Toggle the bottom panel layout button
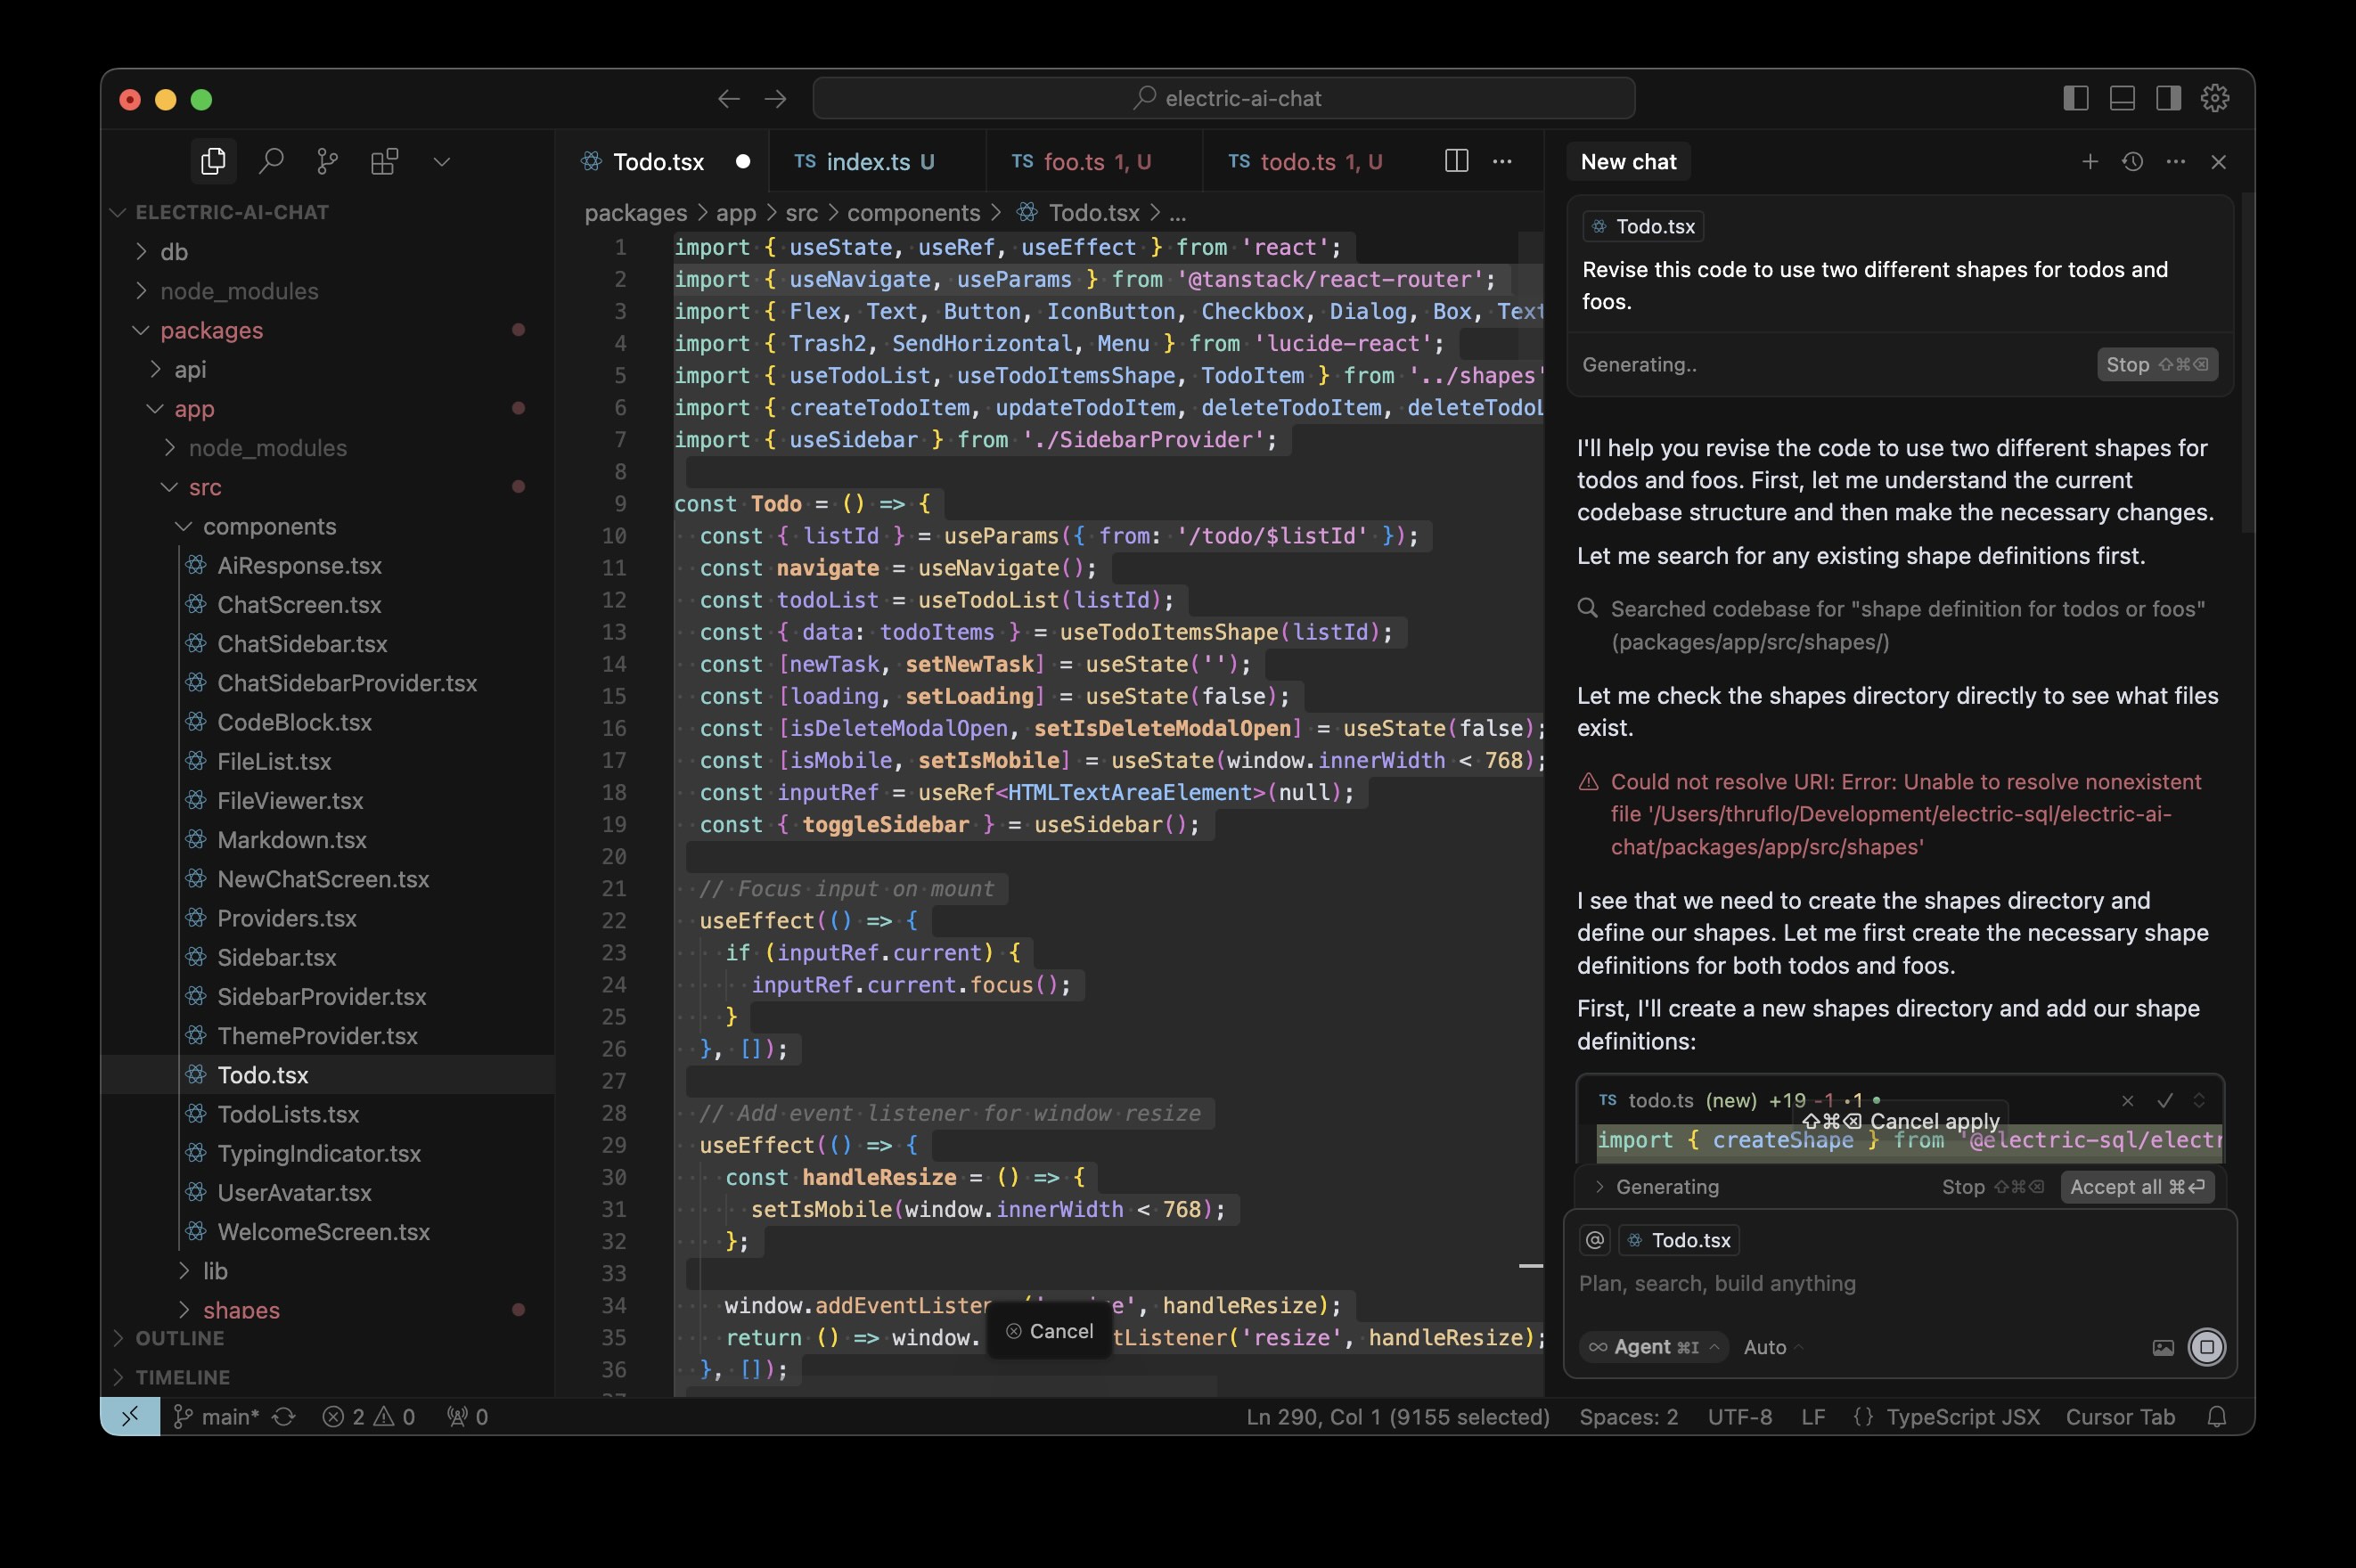Image resolution: width=2356 pixels, height=1568 pixels. tap(2122, 98)
